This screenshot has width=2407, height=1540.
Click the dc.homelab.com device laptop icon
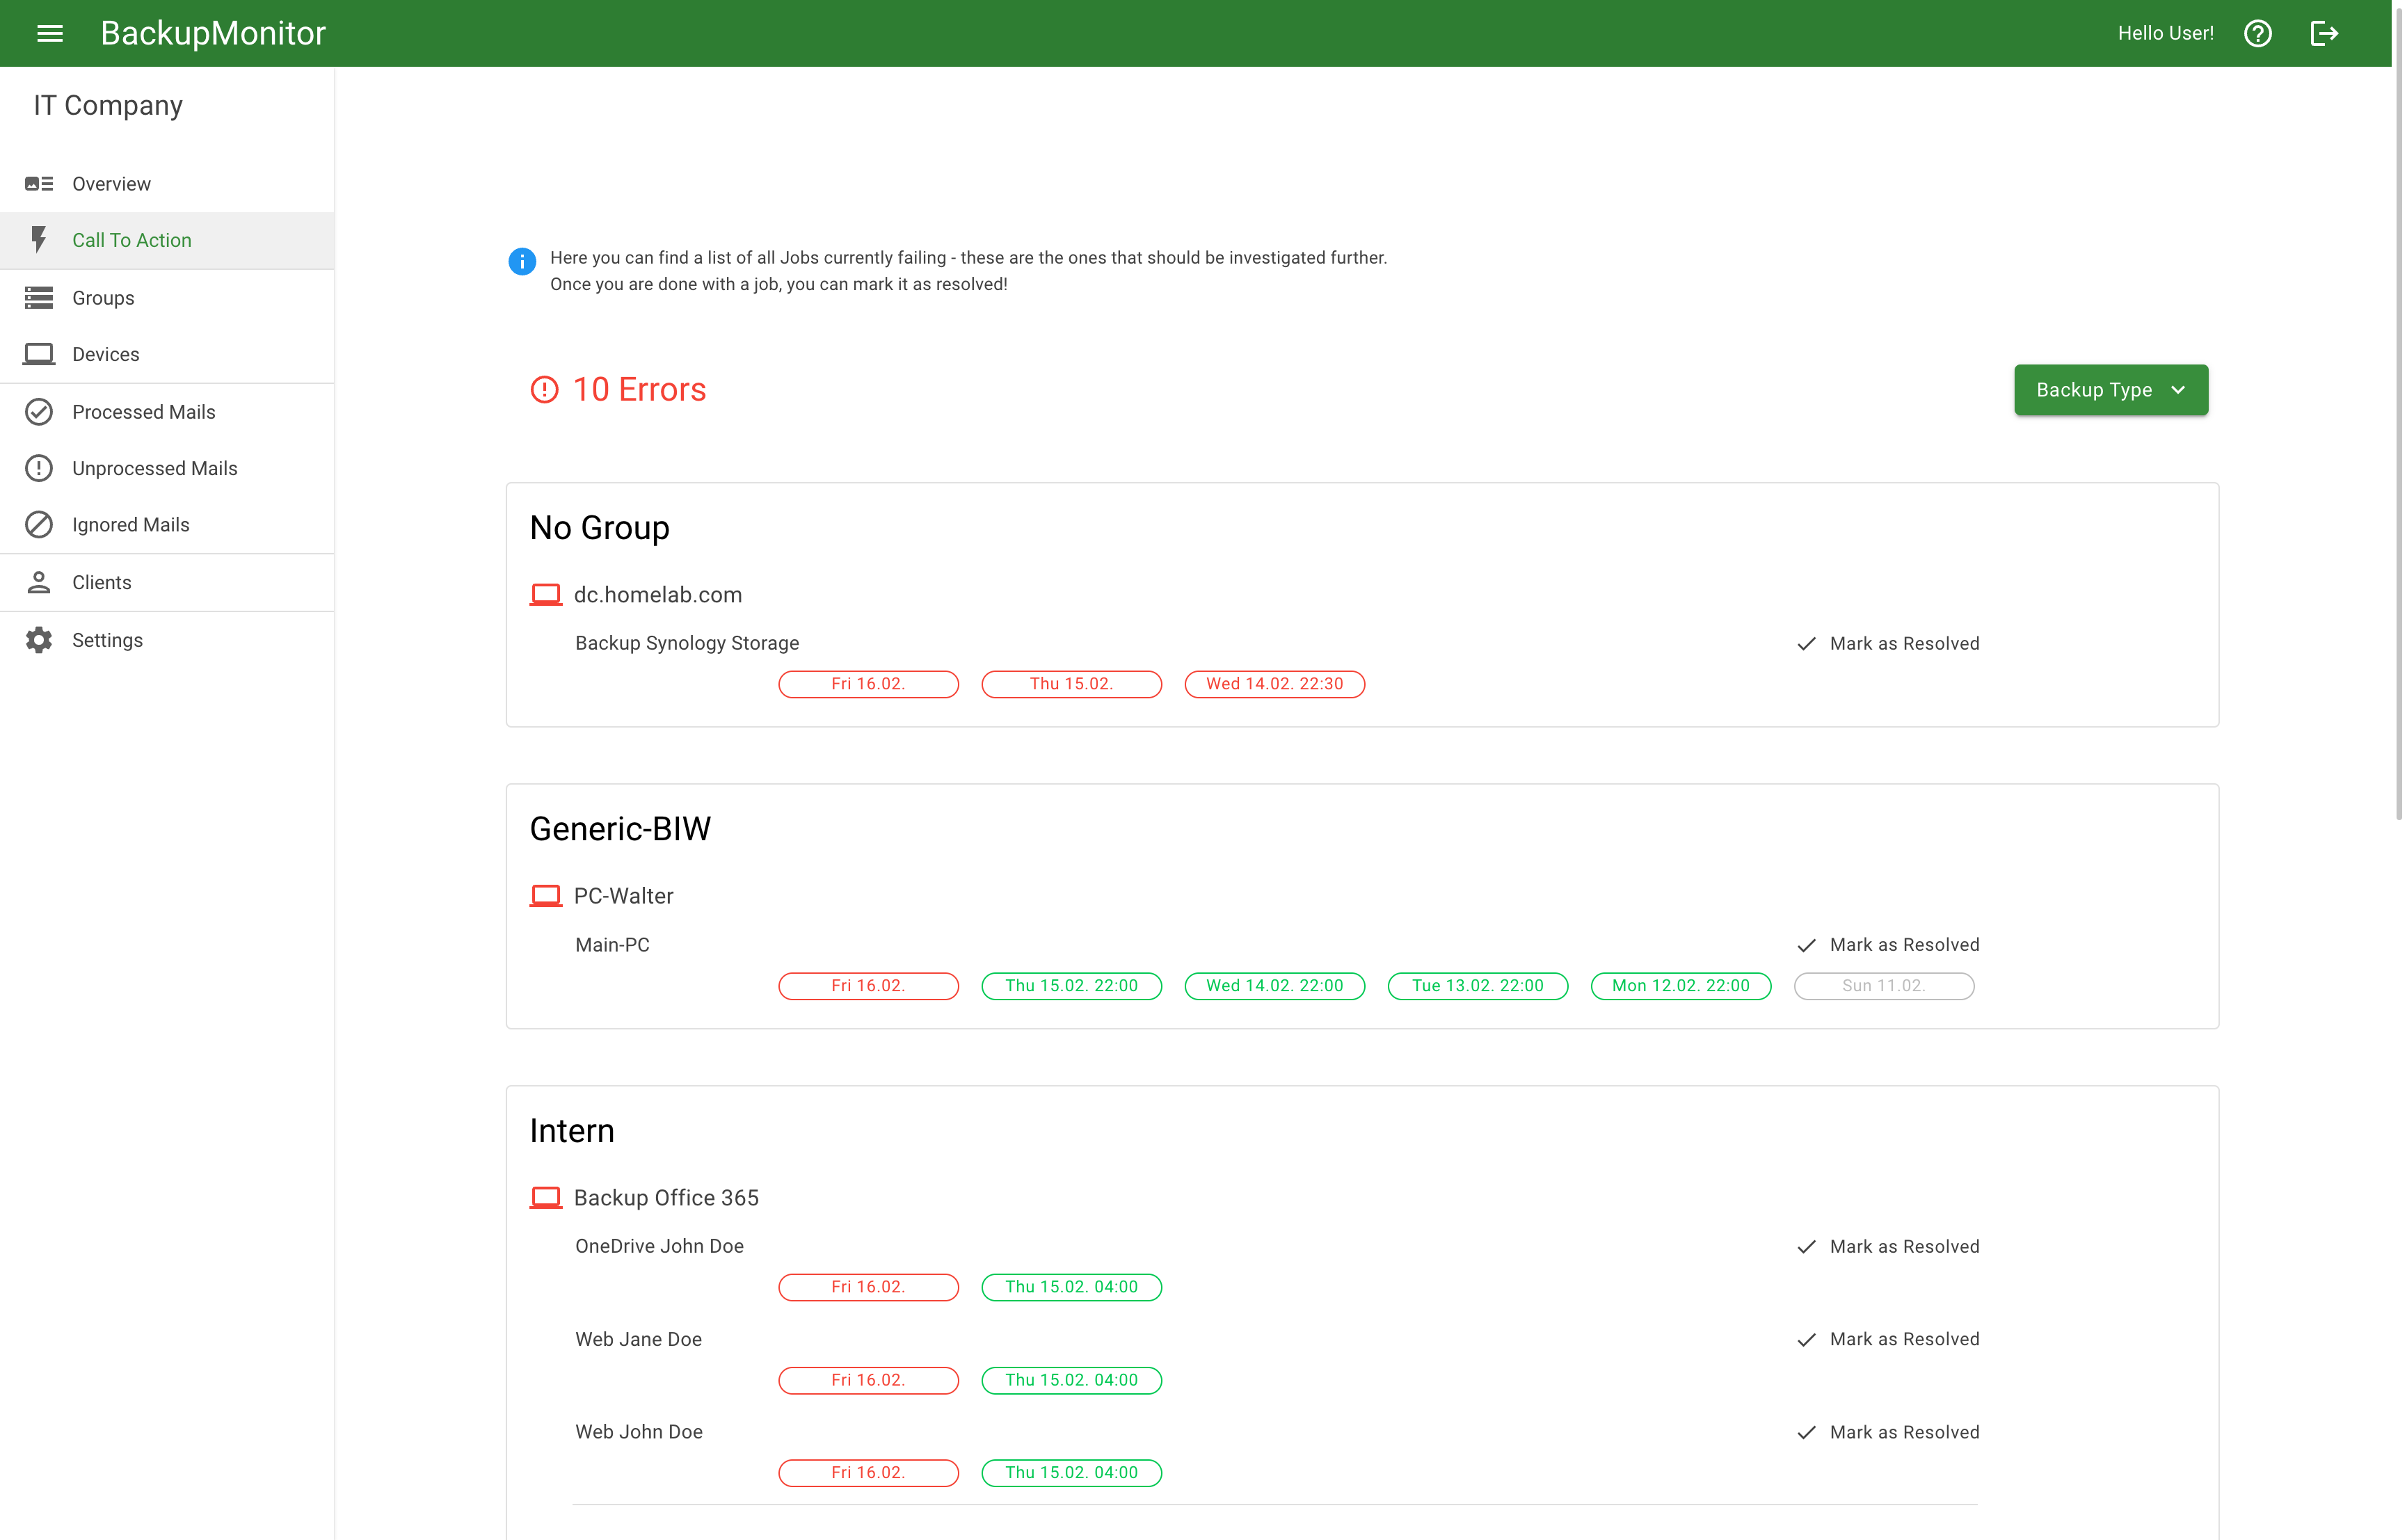pos(546,595)
